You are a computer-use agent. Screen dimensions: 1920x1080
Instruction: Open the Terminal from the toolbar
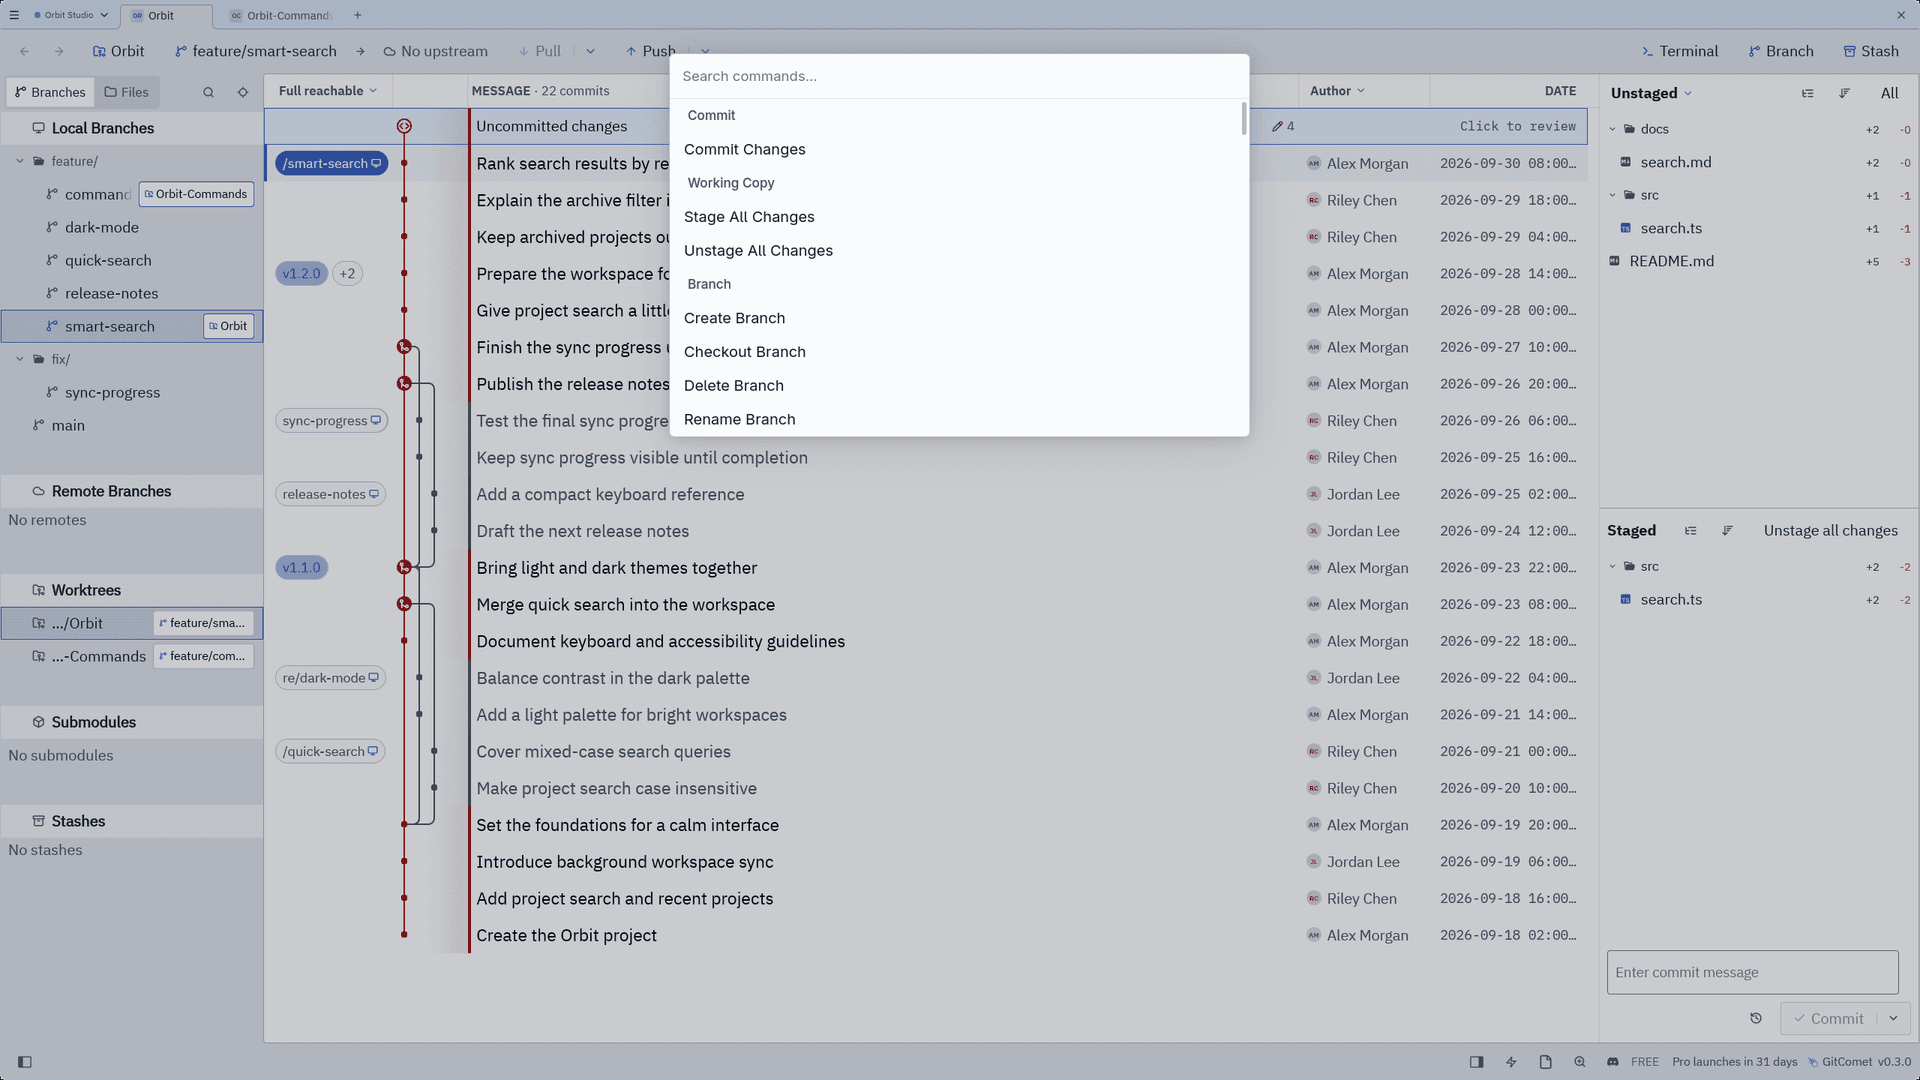pyautogui.click(x=1680, y=51)
